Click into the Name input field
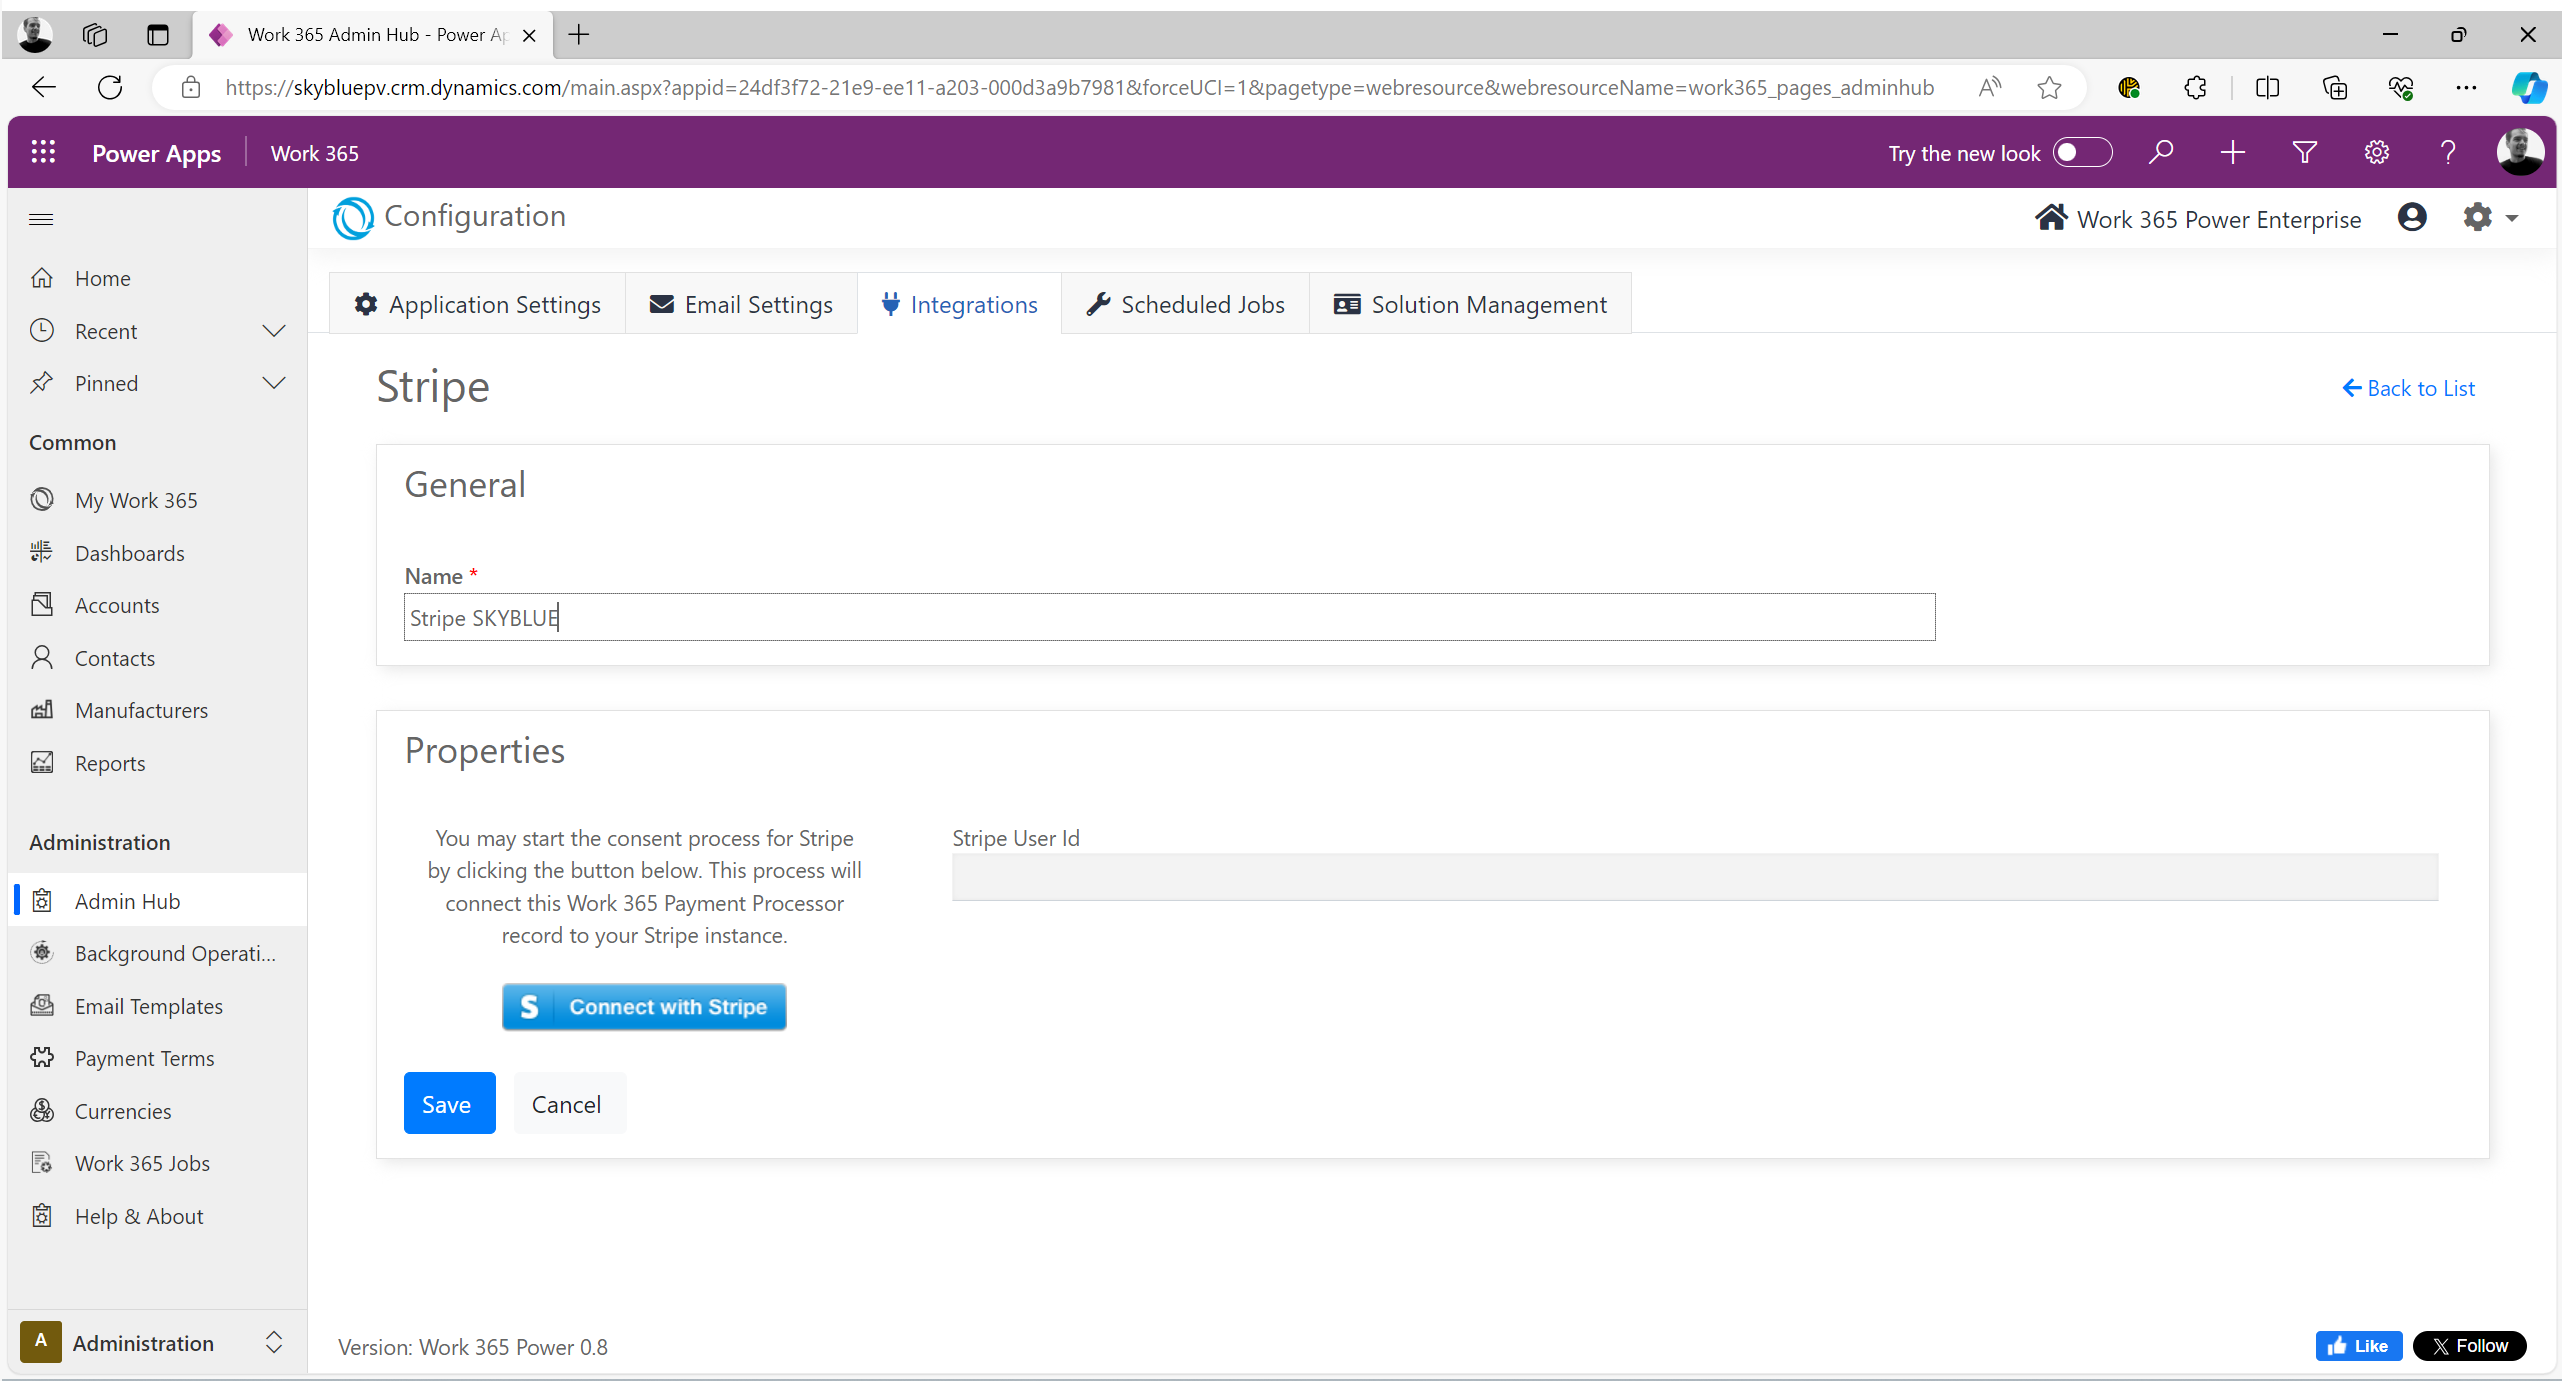 click(1168, 617)
